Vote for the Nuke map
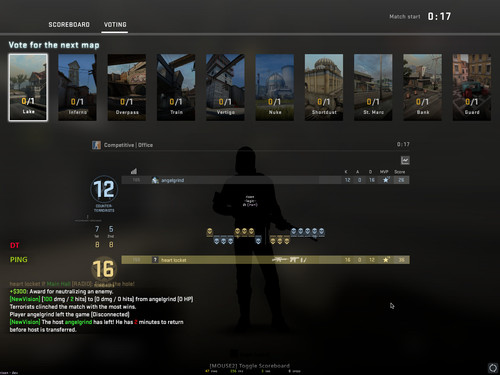500x375 pixels. [x=275, y=87]
